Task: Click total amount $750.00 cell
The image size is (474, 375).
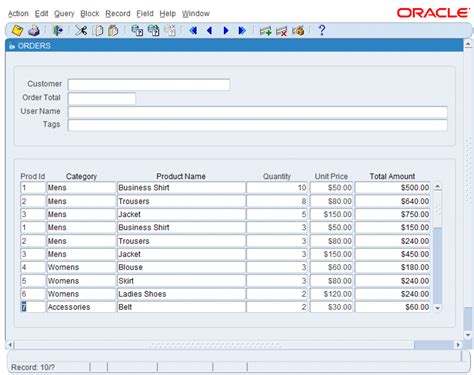Action: point(392,214)
